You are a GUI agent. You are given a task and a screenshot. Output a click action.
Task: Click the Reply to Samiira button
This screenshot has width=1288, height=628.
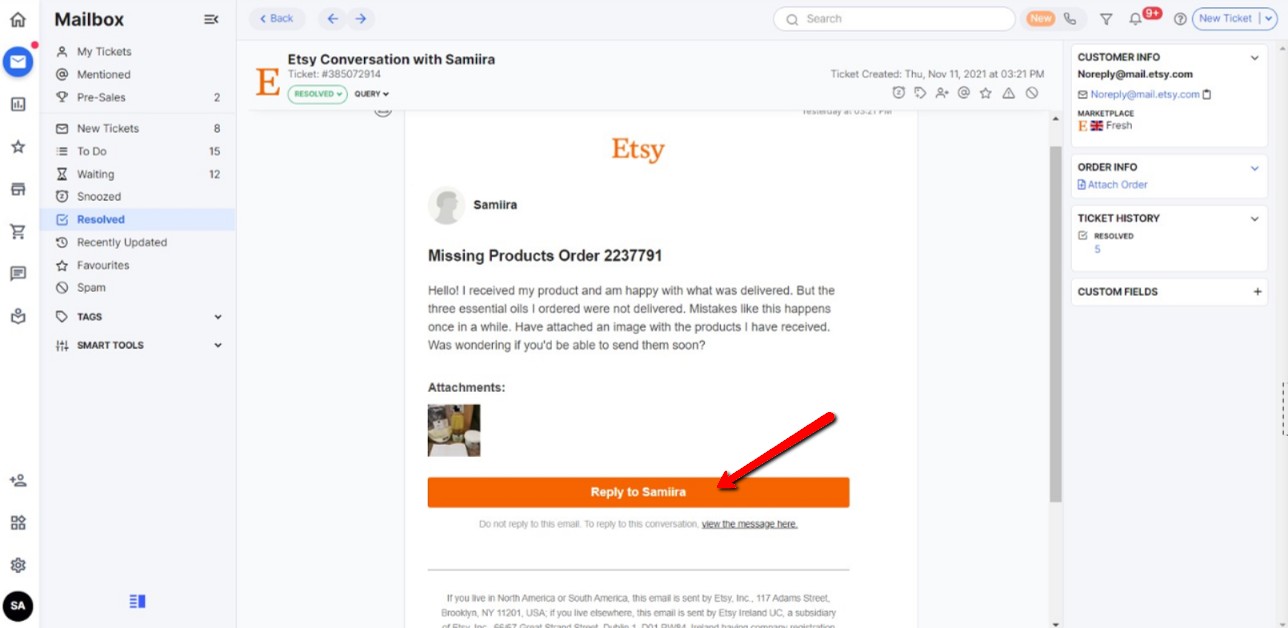(x=638, y=492)
